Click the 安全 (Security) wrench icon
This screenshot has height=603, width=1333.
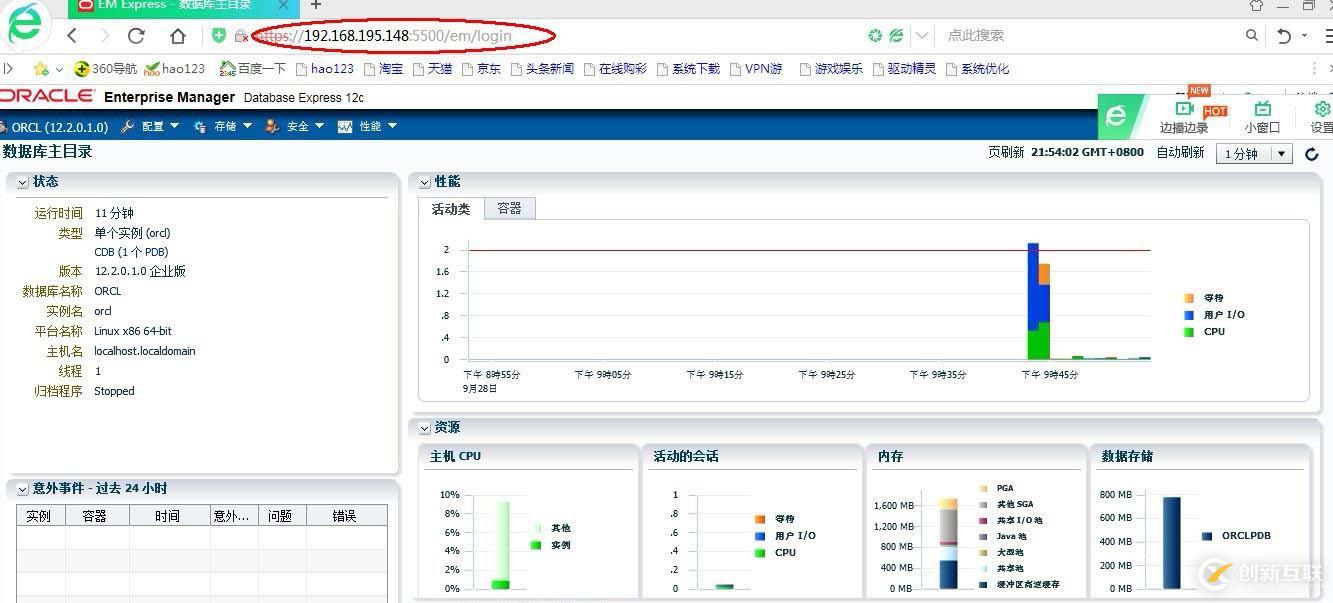(272, 125)
